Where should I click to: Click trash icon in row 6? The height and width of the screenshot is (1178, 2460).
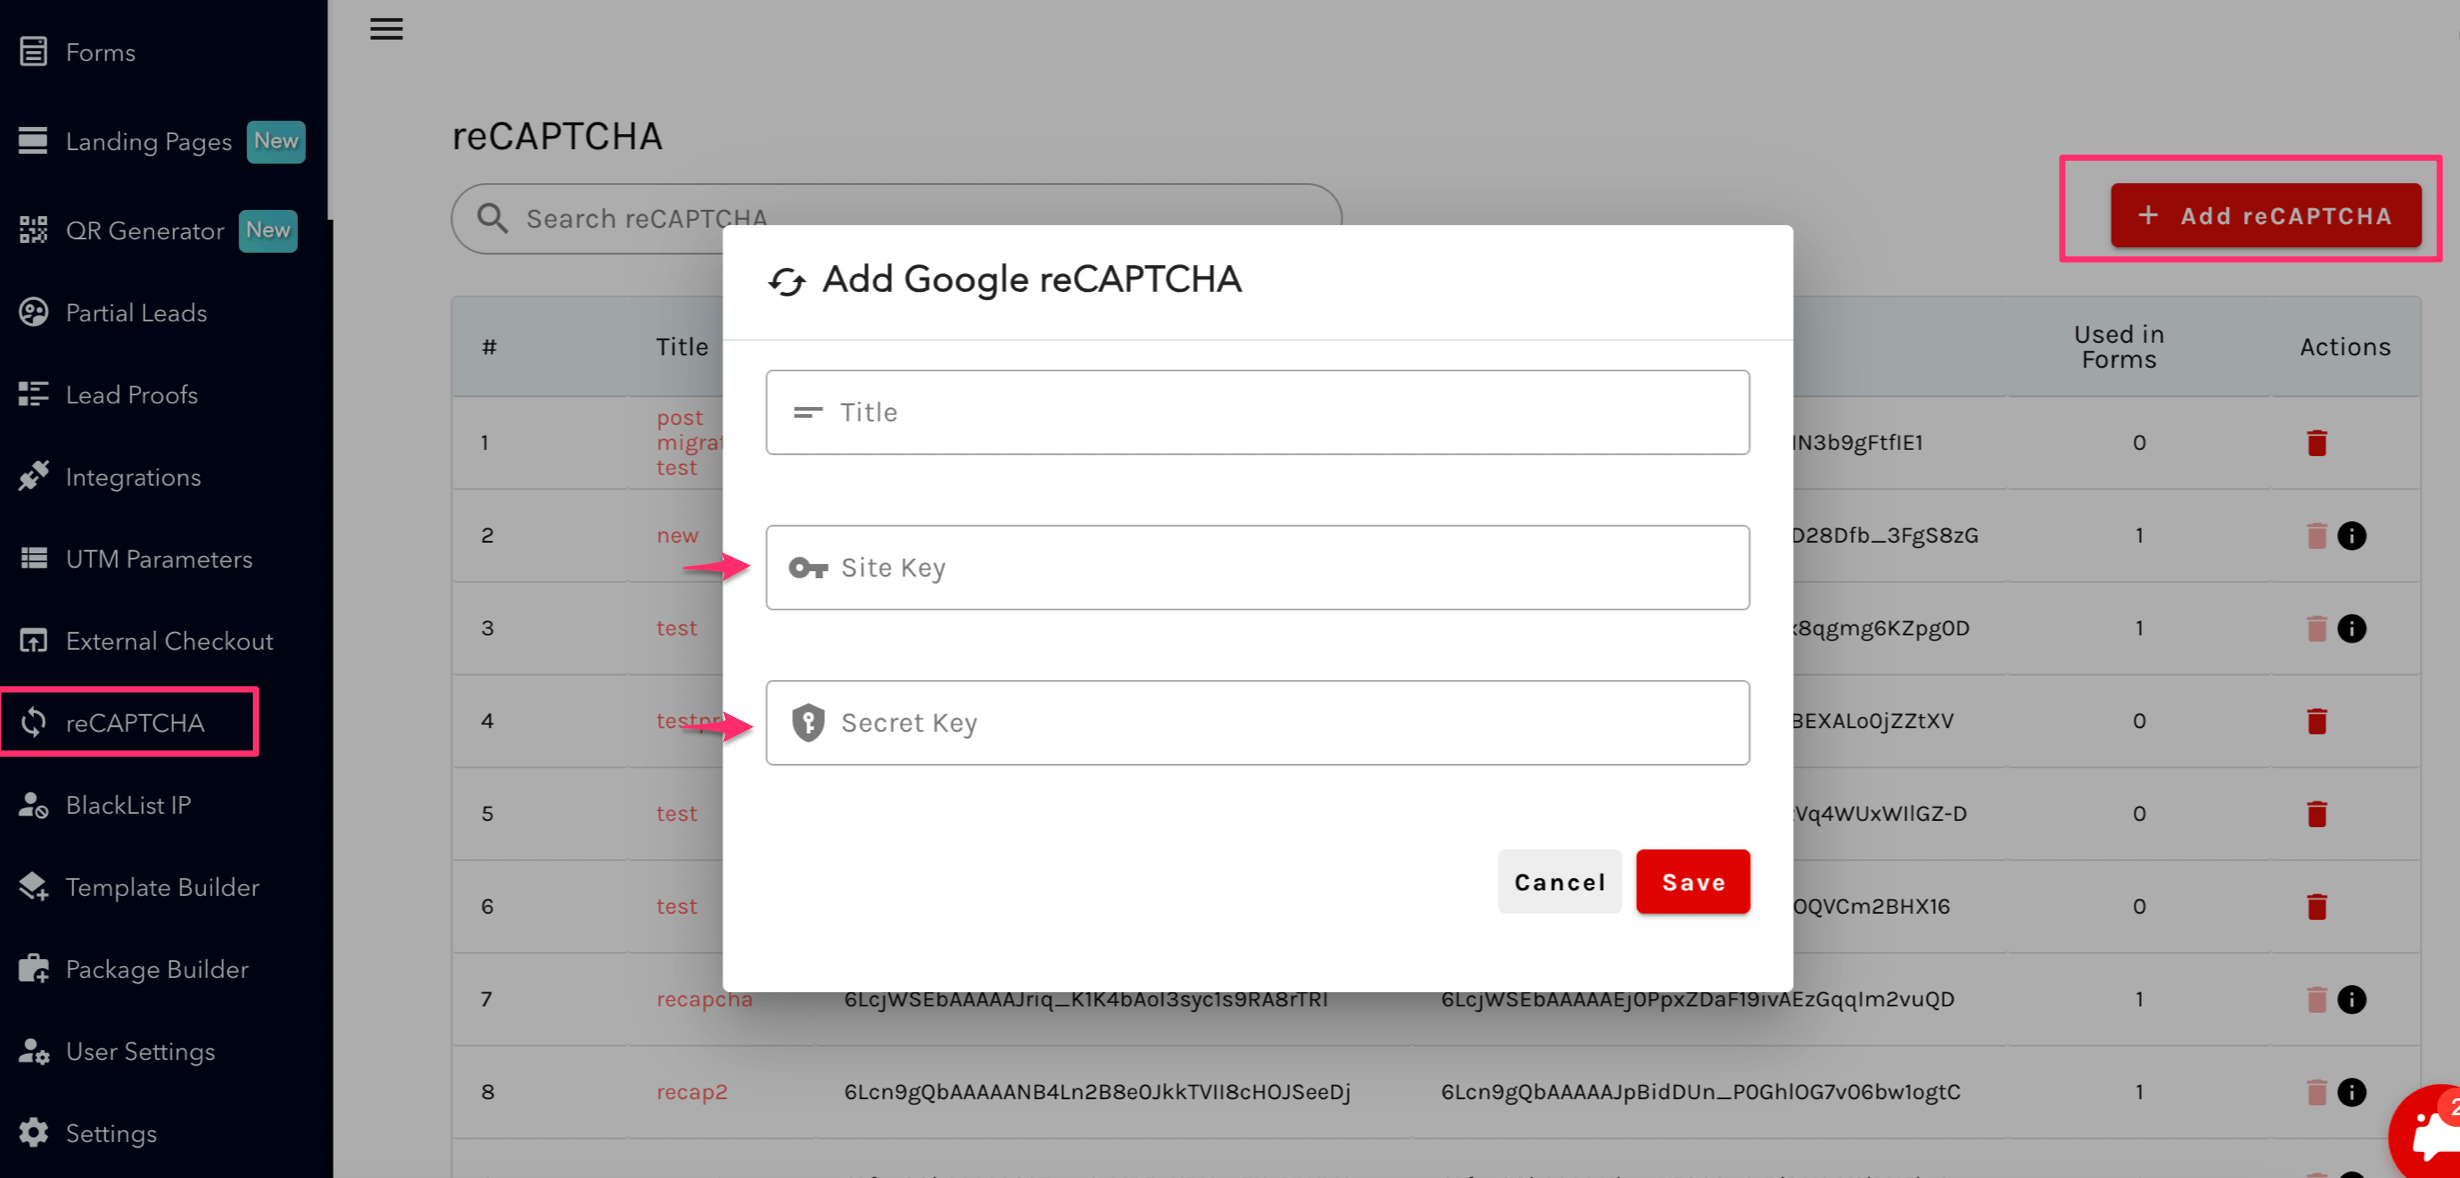[x=2316, y=907]
